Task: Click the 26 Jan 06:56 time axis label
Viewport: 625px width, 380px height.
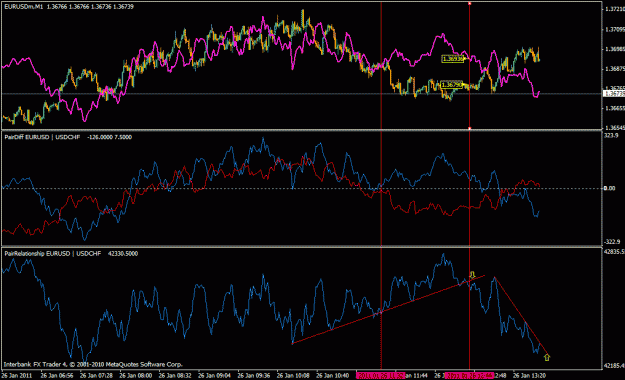Action: [57, 376]
